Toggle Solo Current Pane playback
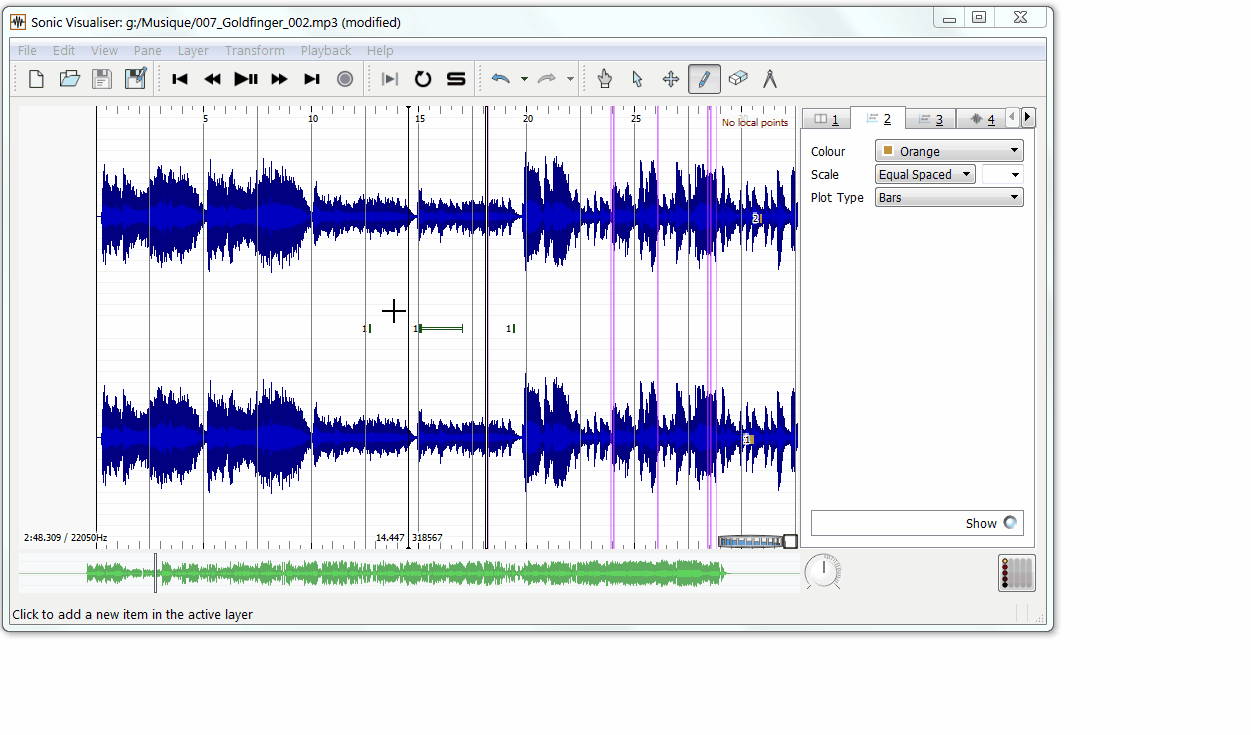The image size is (1251, 735). [456, 79]
